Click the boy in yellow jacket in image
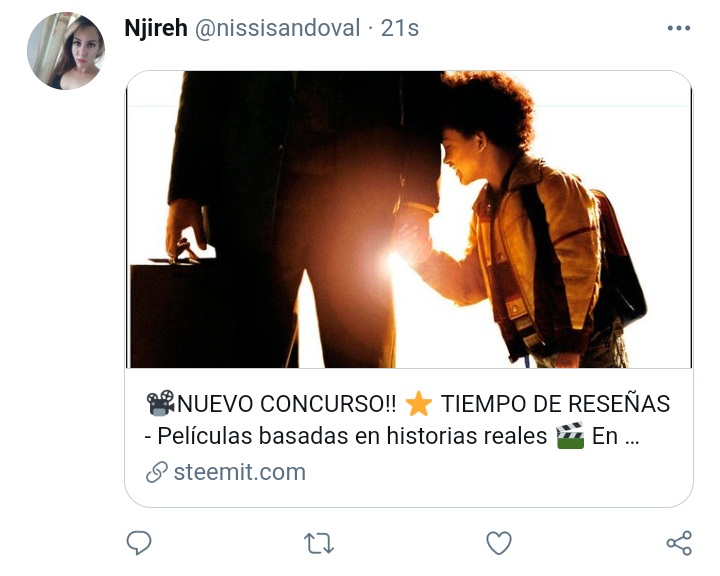This screenshot has height=576, width=720. tap(523, 225)
